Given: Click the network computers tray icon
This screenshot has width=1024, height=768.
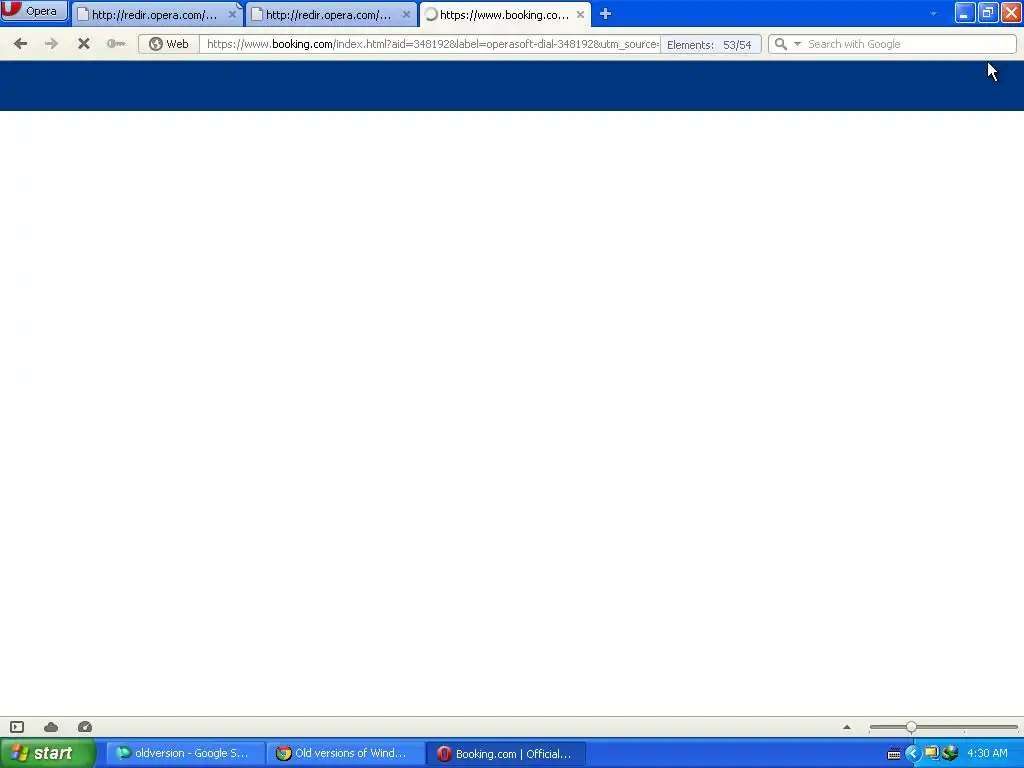Looking at the screenshot, I should pyautogui.click(x=931, y=754).
